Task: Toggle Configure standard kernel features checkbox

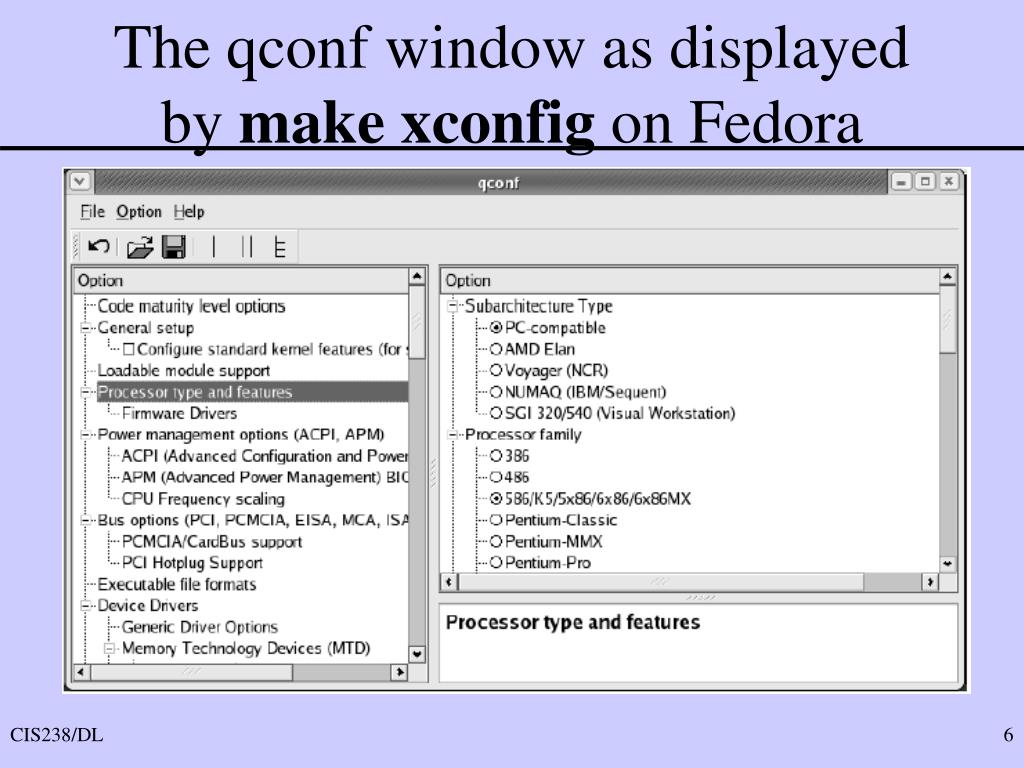Action: tap(129, 350)
